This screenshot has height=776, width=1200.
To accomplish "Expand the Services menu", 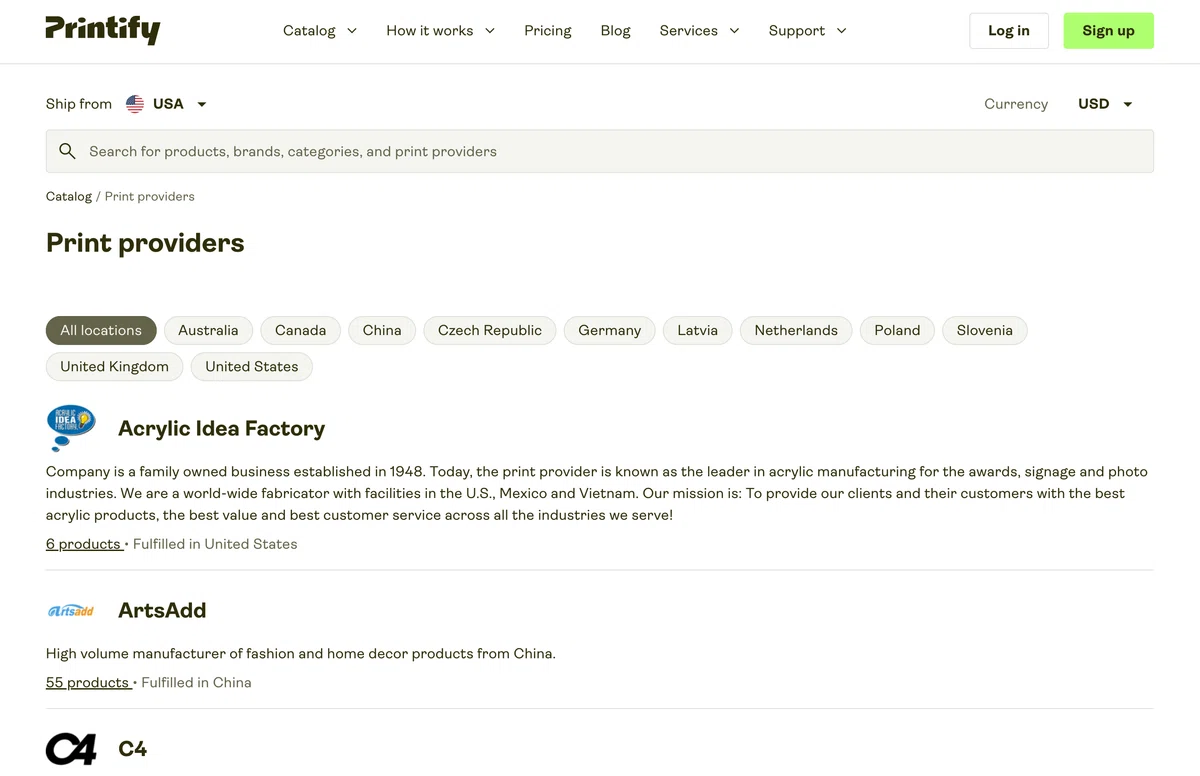I will coord(700,31).
